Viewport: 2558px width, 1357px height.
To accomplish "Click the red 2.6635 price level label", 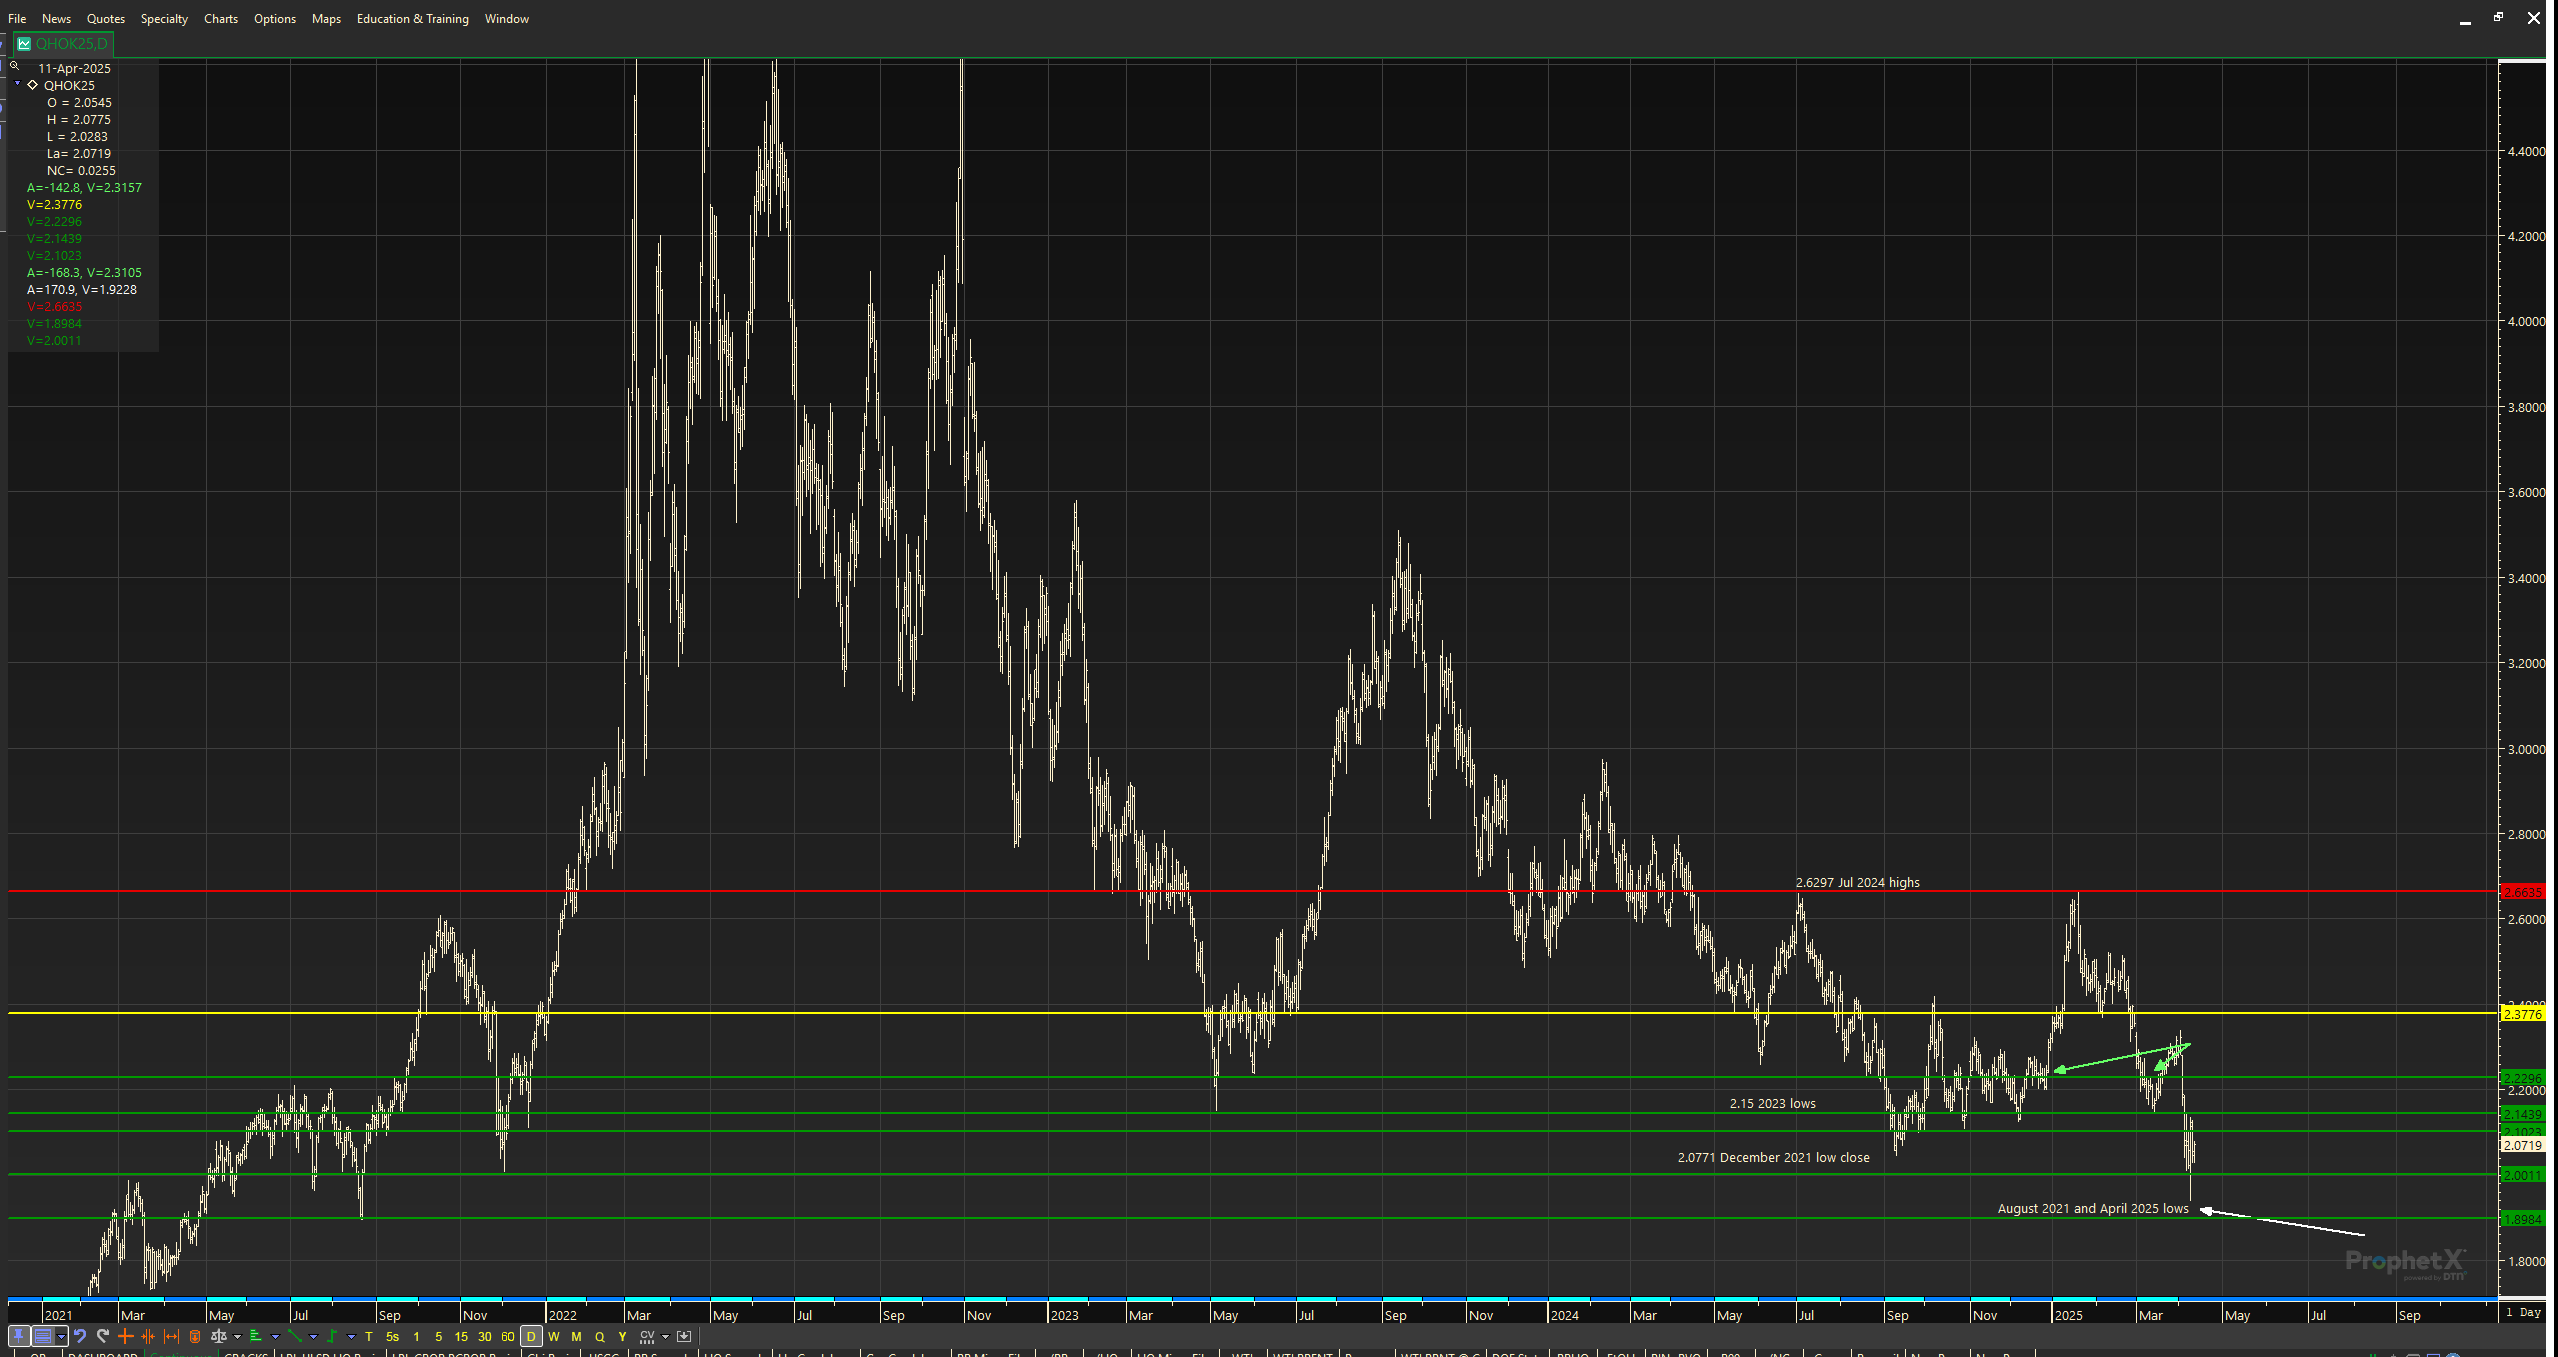I will (x=2521, y=891).
